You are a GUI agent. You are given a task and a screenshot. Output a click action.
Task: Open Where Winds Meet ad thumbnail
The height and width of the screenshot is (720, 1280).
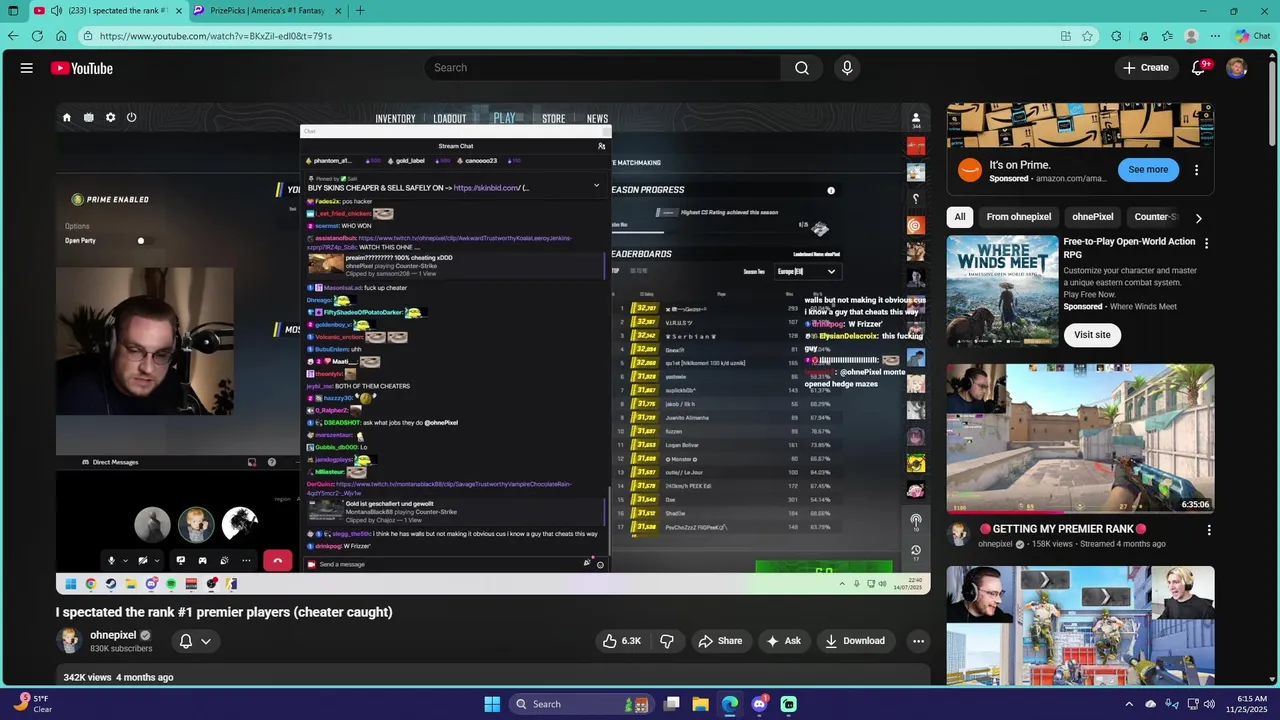coord(1002,291)
